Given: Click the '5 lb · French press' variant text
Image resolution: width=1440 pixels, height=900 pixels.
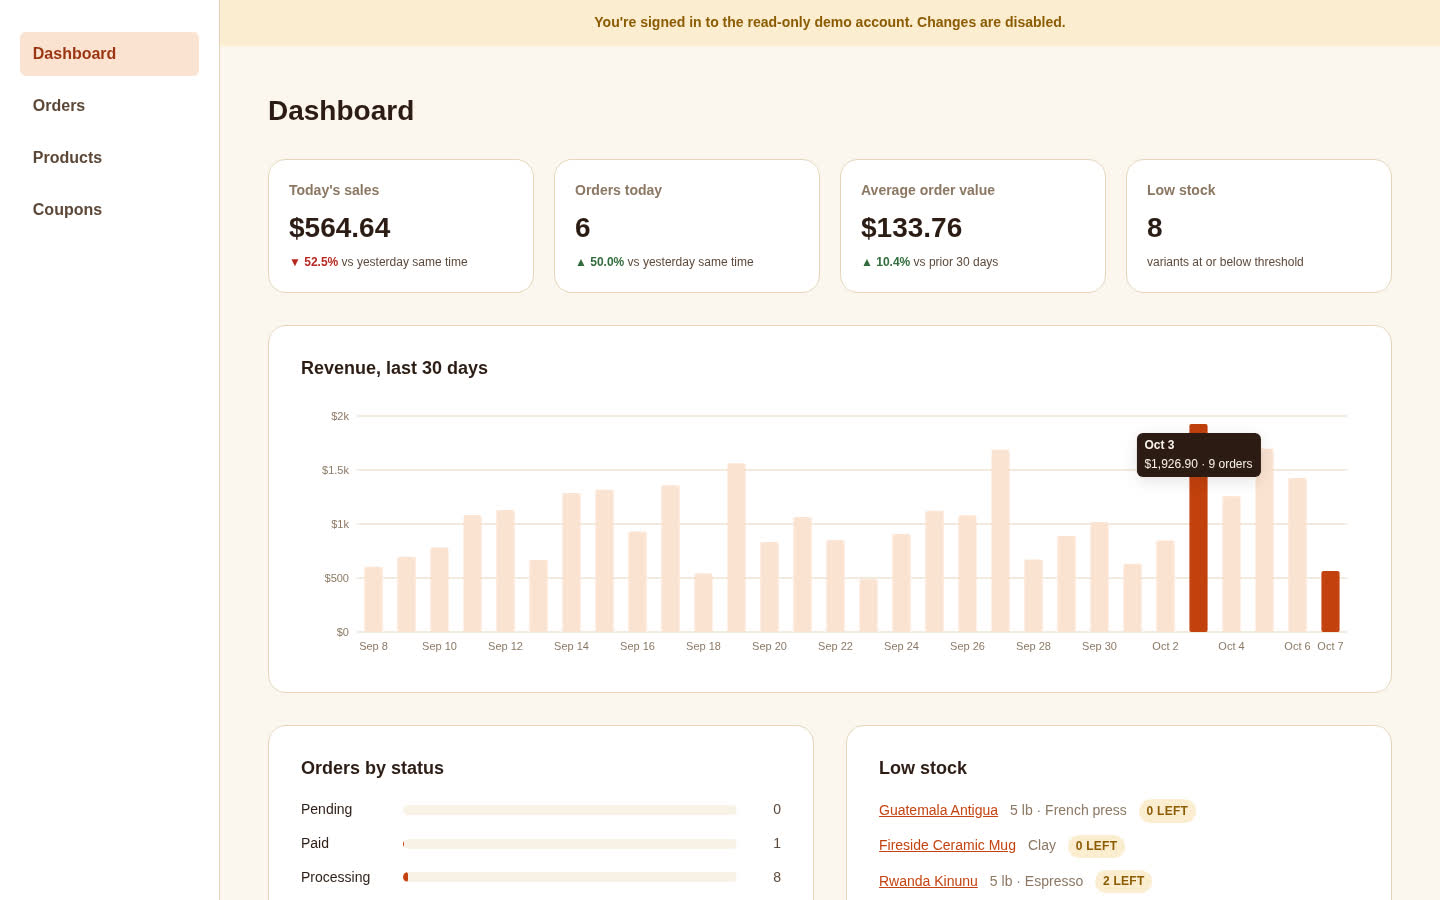Looking at the screenshot, I should [x=1068, y=810].
